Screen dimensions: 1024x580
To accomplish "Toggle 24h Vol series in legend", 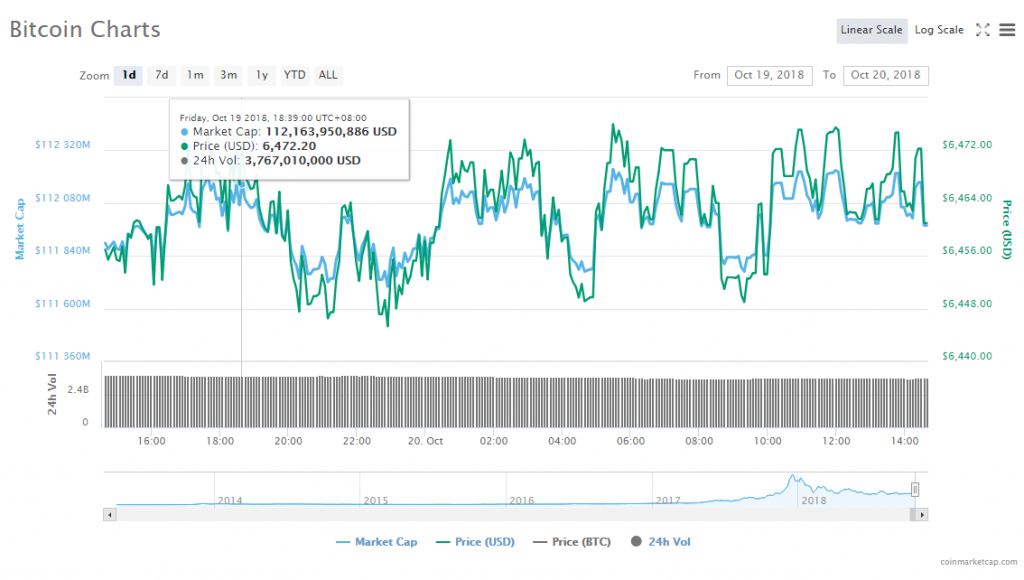I will pos(660,542).
